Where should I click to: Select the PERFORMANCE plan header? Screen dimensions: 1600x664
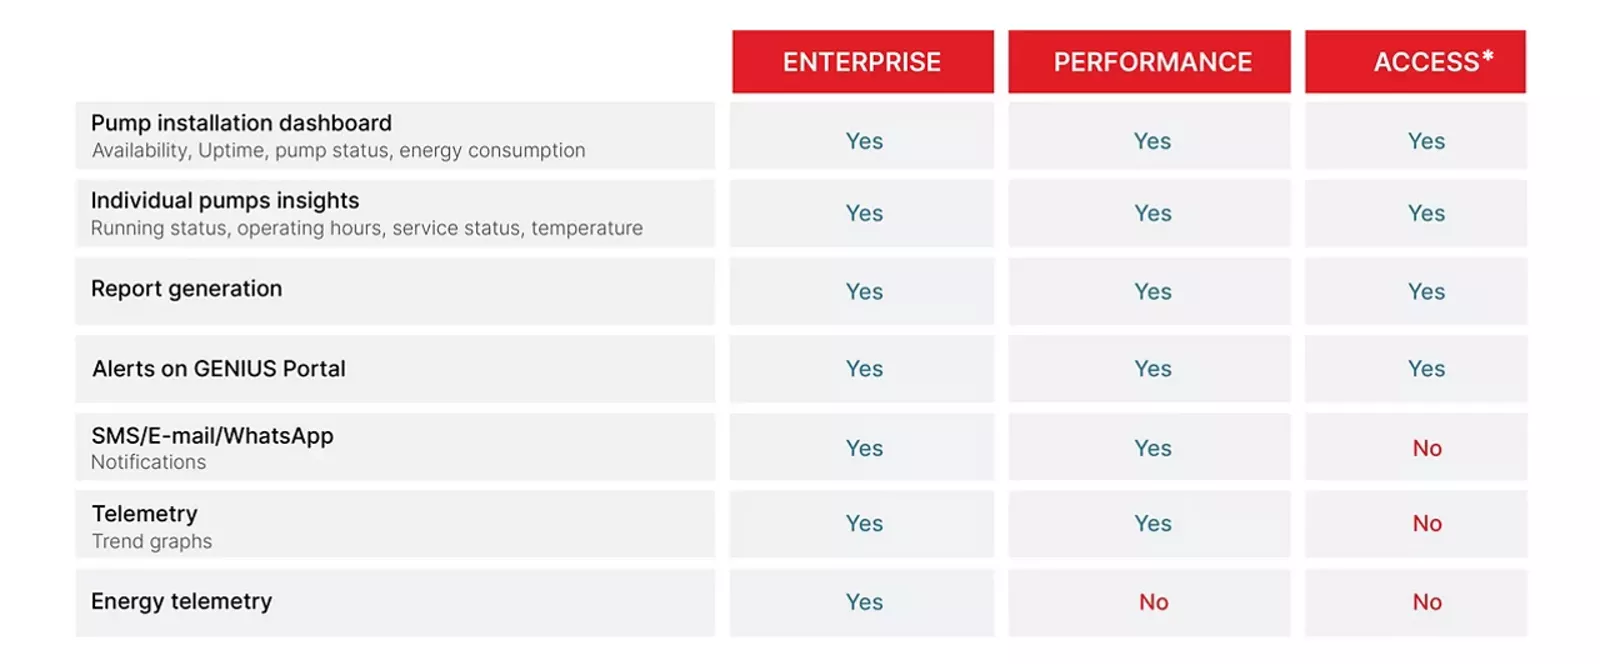click(x=1152, y=62)
